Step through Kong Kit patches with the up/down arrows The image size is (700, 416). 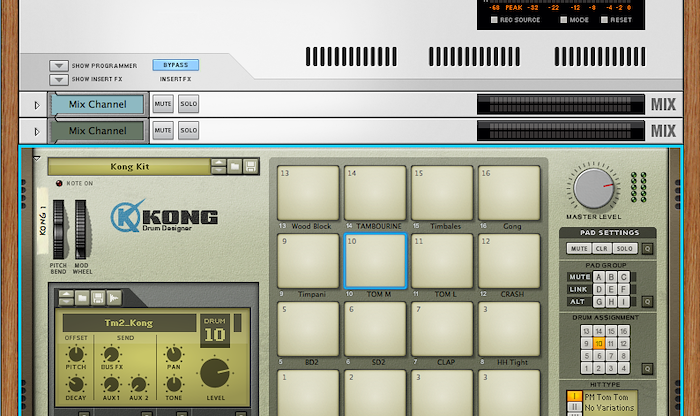[219, 166]
